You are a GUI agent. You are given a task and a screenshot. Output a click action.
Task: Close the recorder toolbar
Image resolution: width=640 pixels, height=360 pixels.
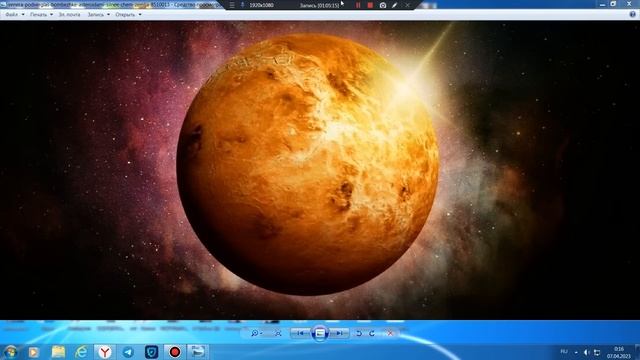click(x=407, y=5)
